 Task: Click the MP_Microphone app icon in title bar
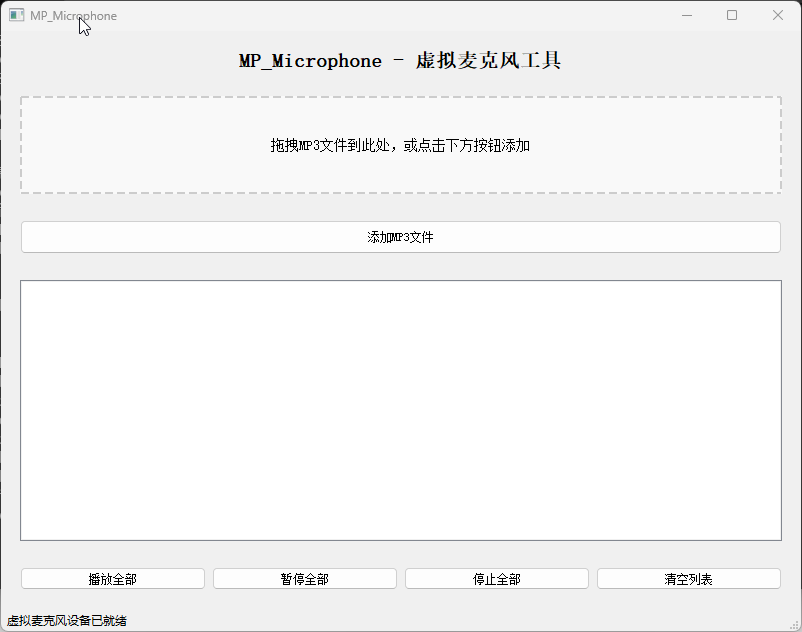point(16,15)
